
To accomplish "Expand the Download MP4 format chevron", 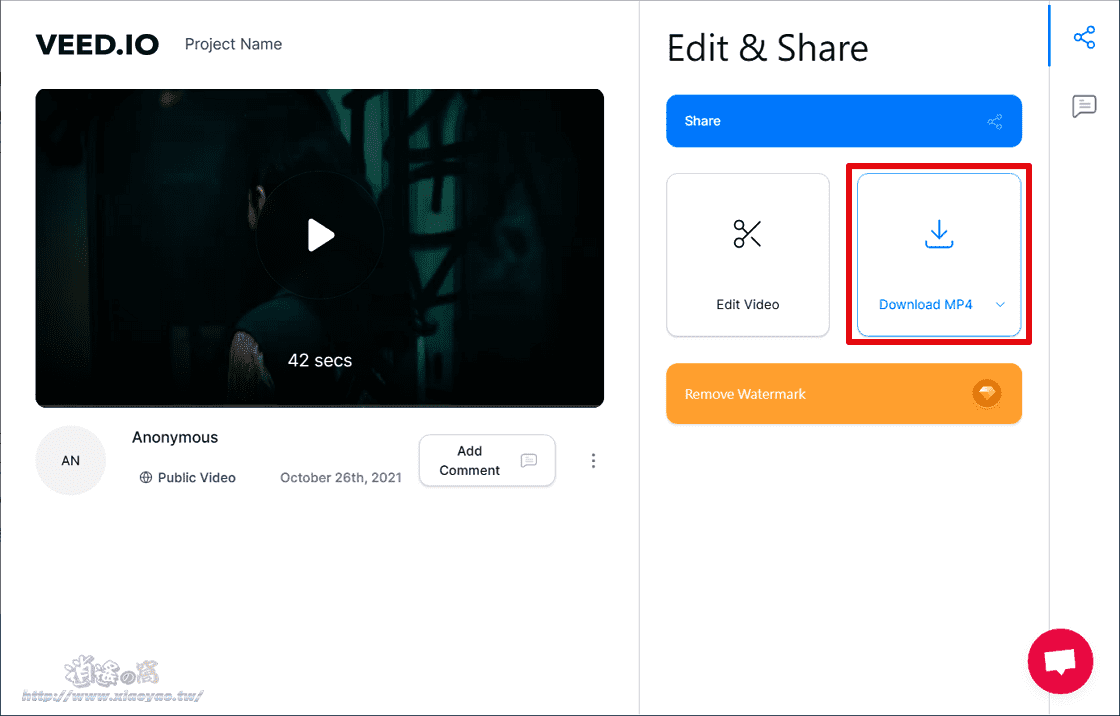I will 1000,305.
